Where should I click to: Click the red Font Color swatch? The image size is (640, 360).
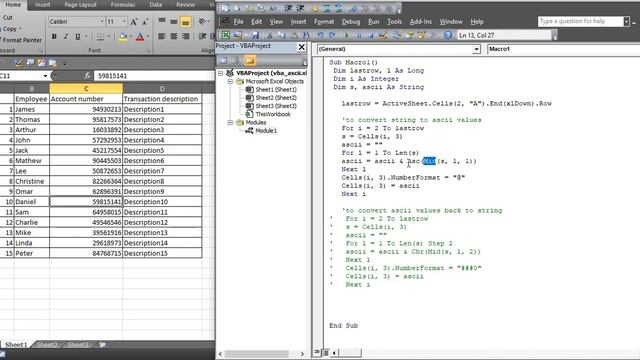tap(140, 37)
